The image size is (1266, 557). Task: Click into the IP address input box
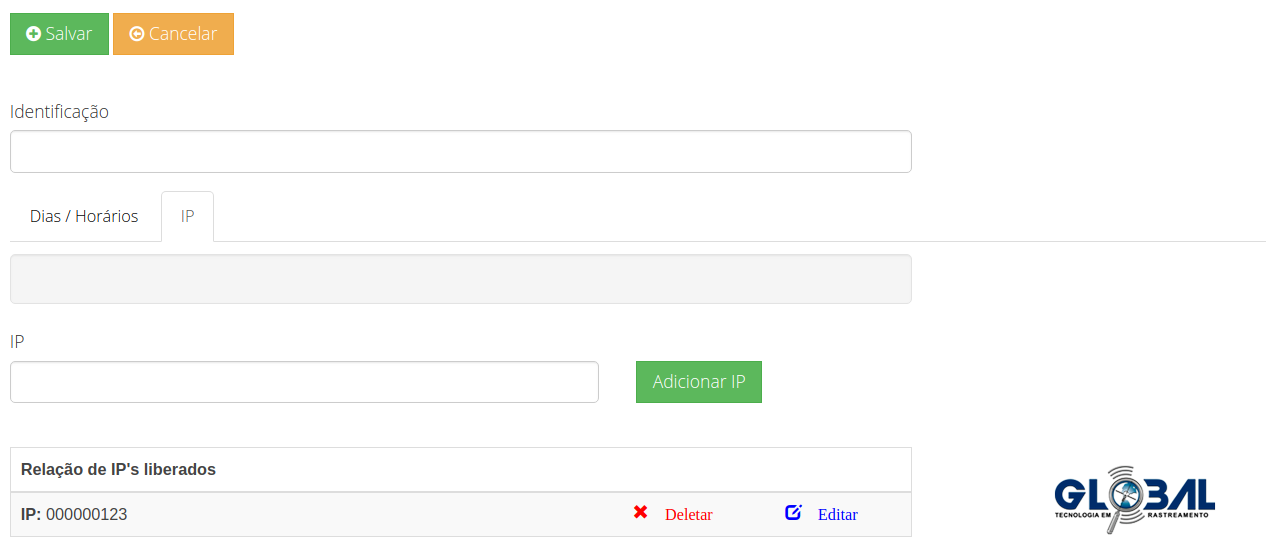[304, 382]
